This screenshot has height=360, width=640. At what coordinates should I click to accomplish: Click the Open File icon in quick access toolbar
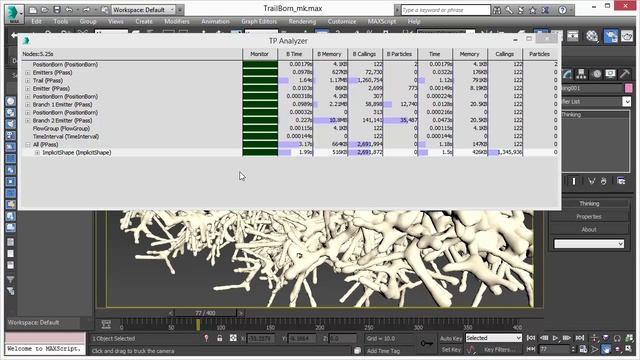pos(44,9)
